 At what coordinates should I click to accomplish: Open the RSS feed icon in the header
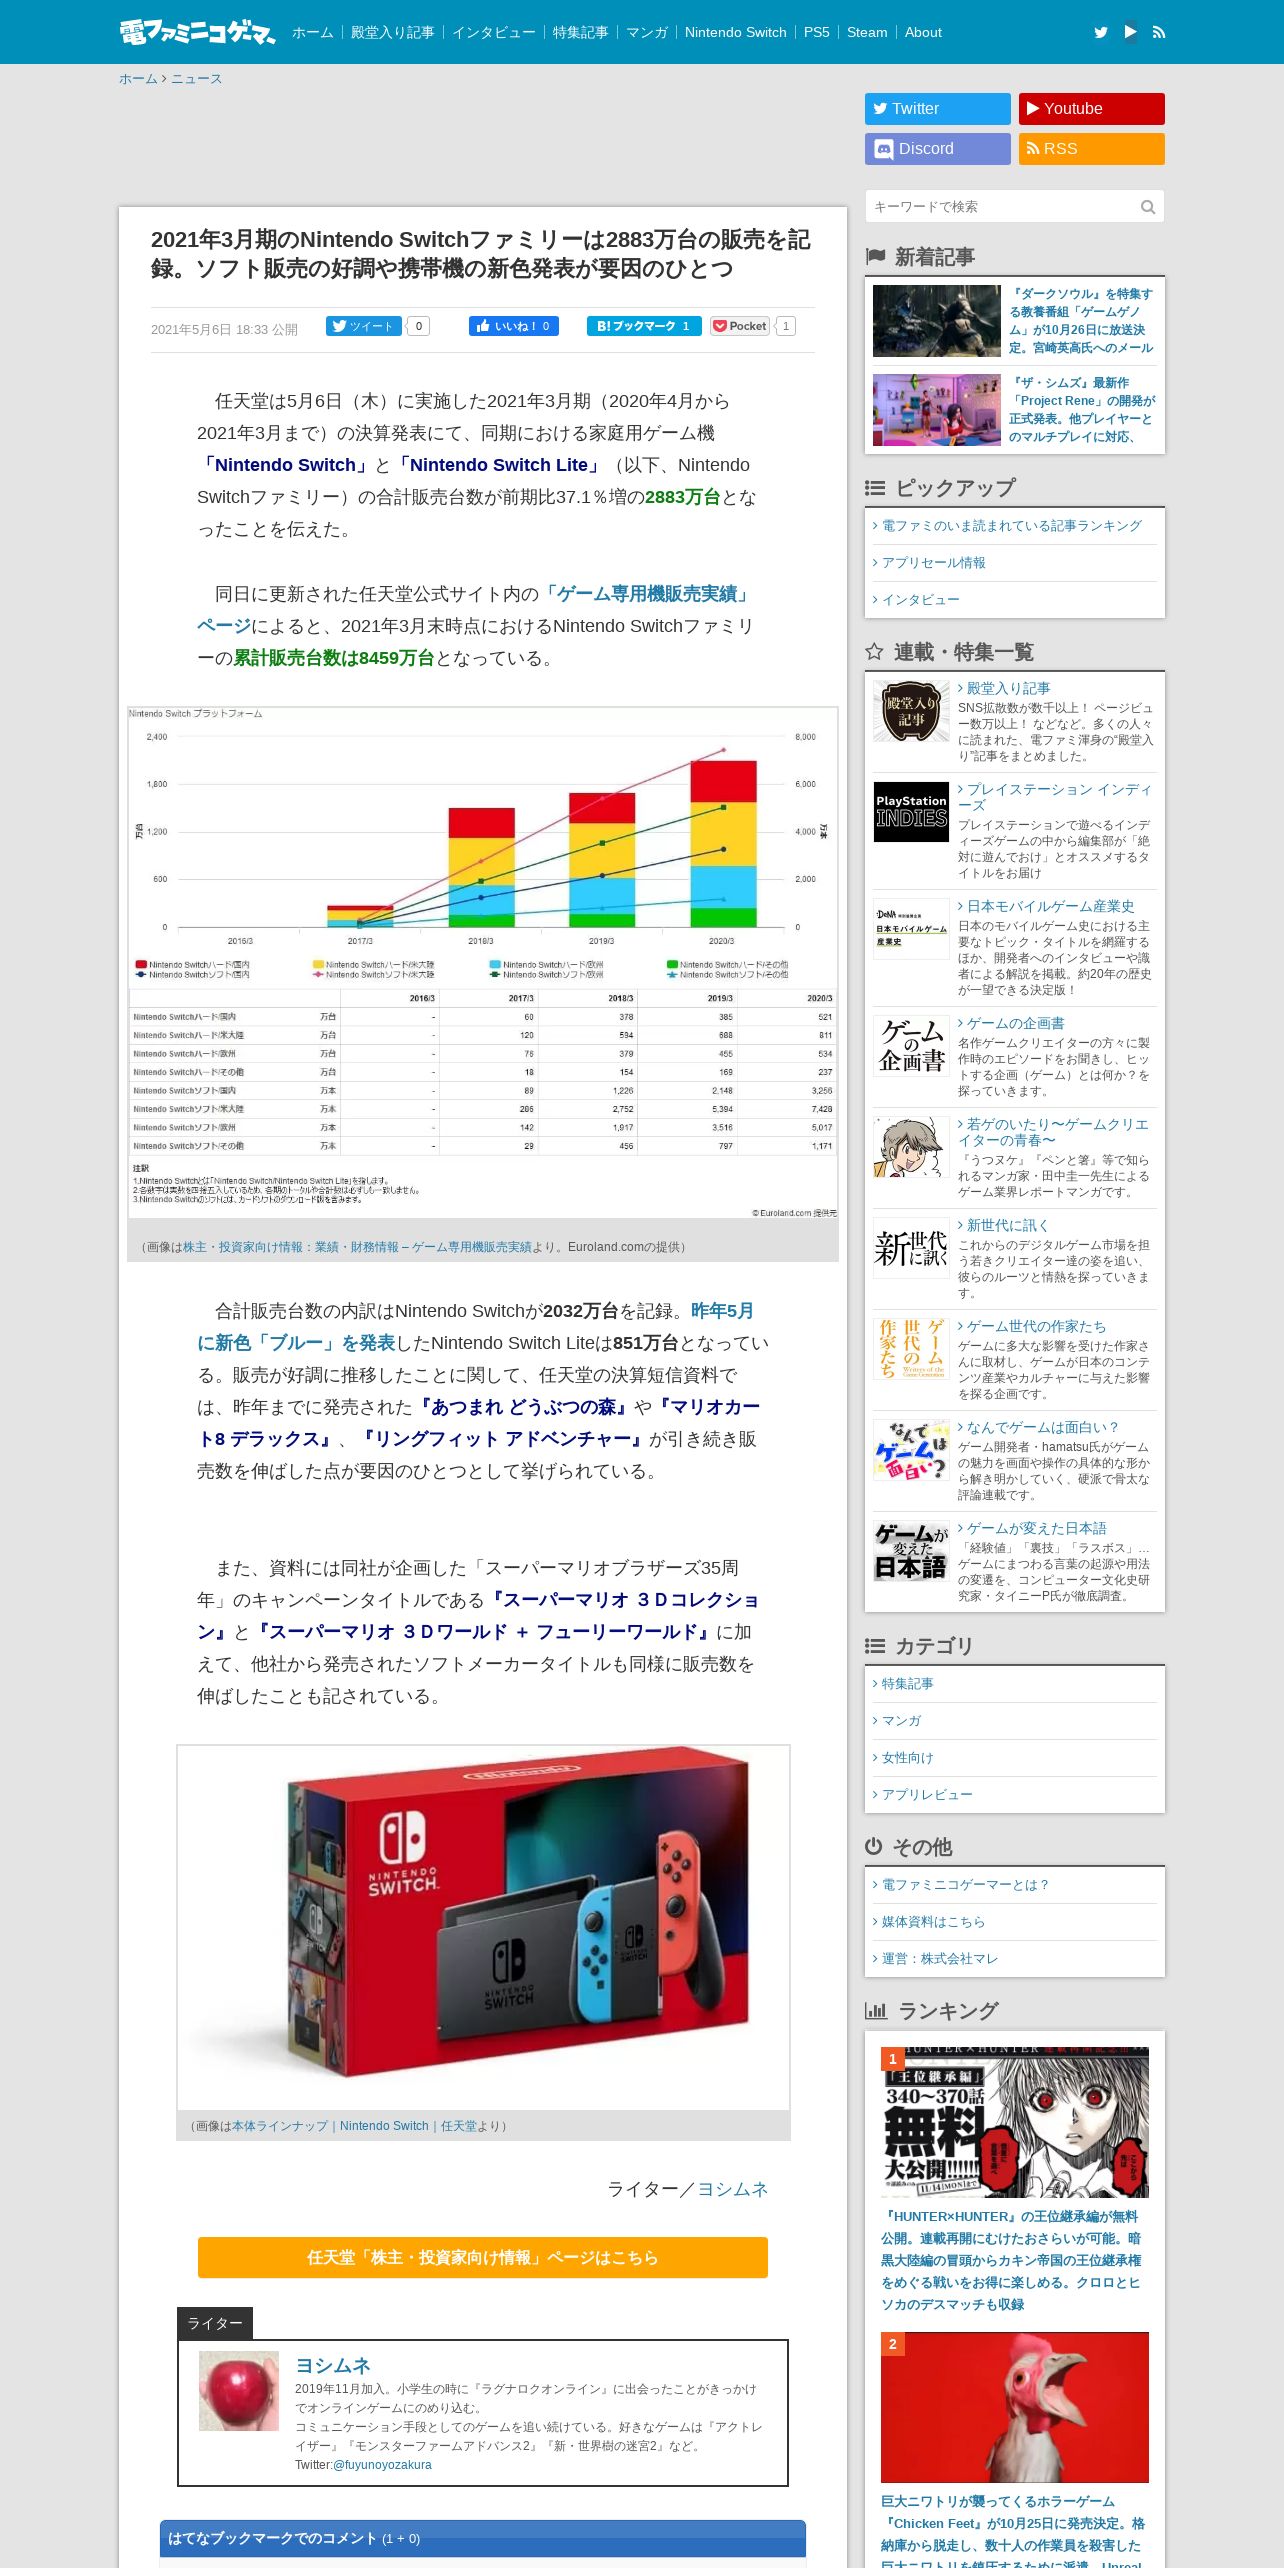coord(1159,32)
